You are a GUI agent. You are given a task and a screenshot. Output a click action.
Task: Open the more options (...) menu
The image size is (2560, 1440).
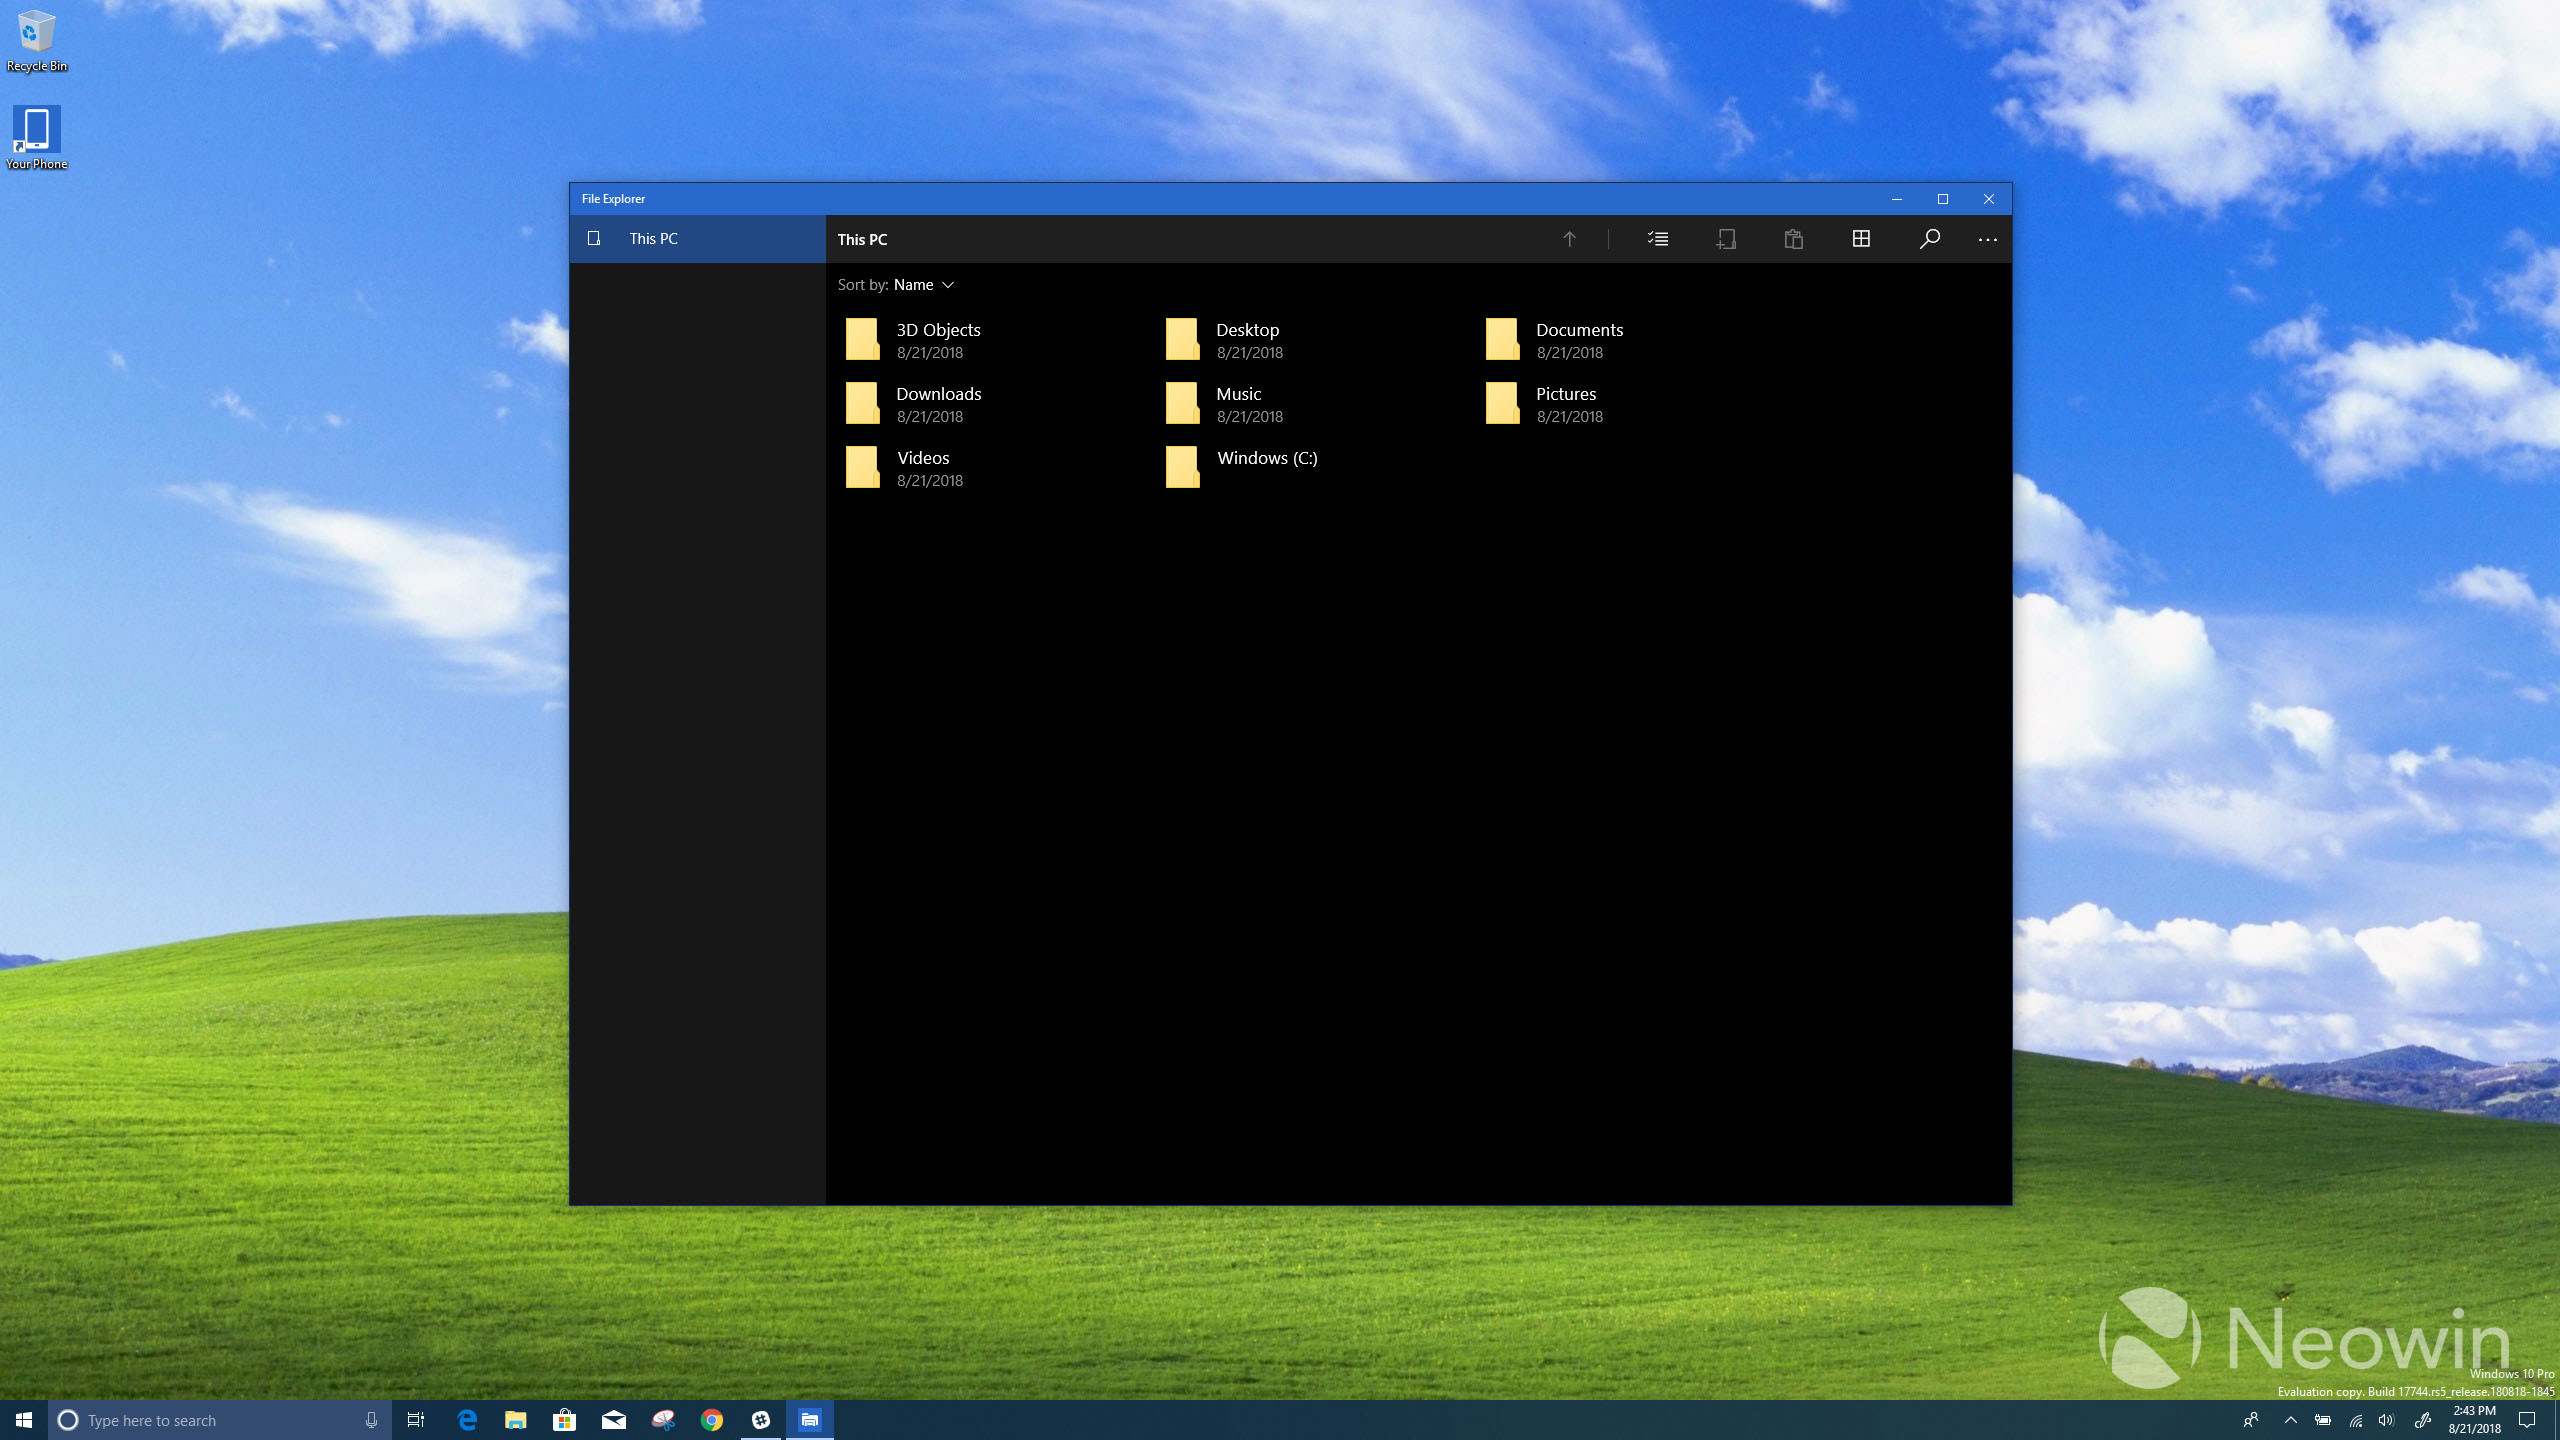click(1988, 239)
